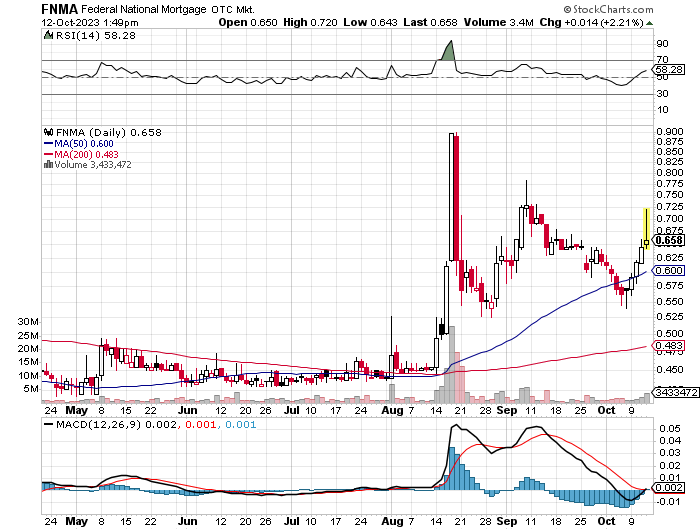Click the red 0.001 MACD signal value
Screen dimensions: 700x530
tap(200, 425)
